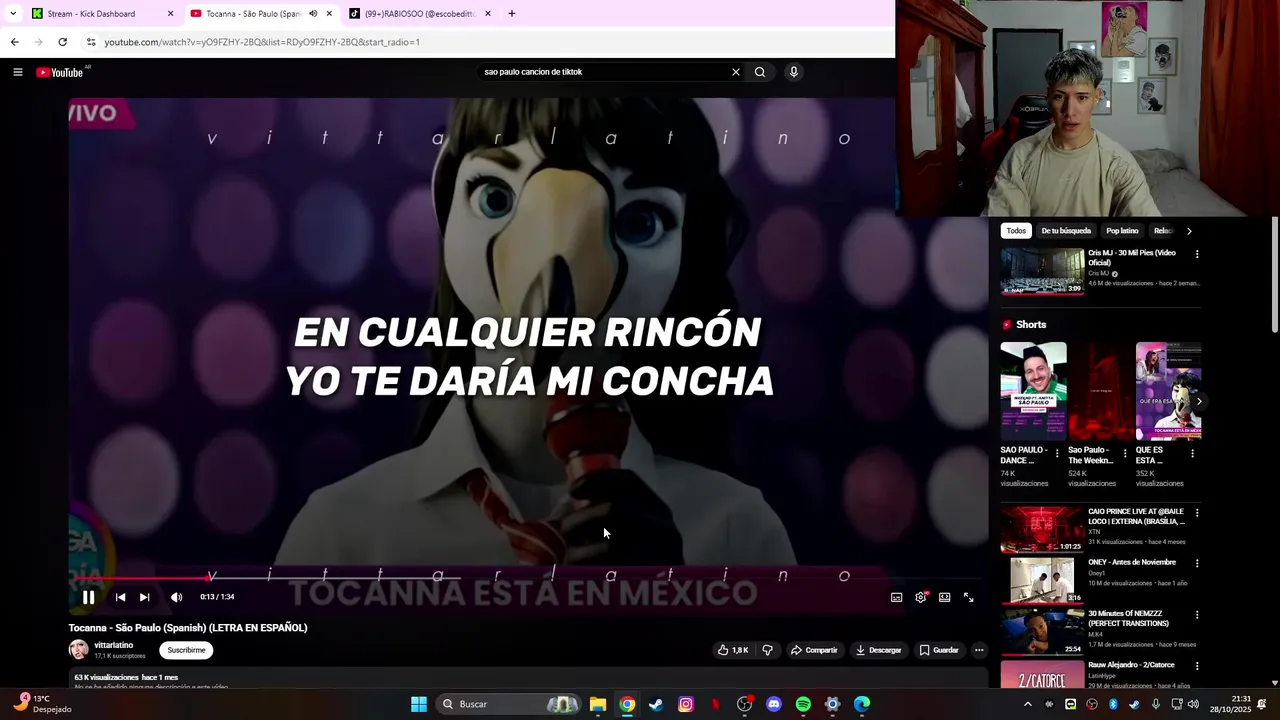Toggle subtitles on the video player
The image size is (1280, 720).
coord(896,597)
